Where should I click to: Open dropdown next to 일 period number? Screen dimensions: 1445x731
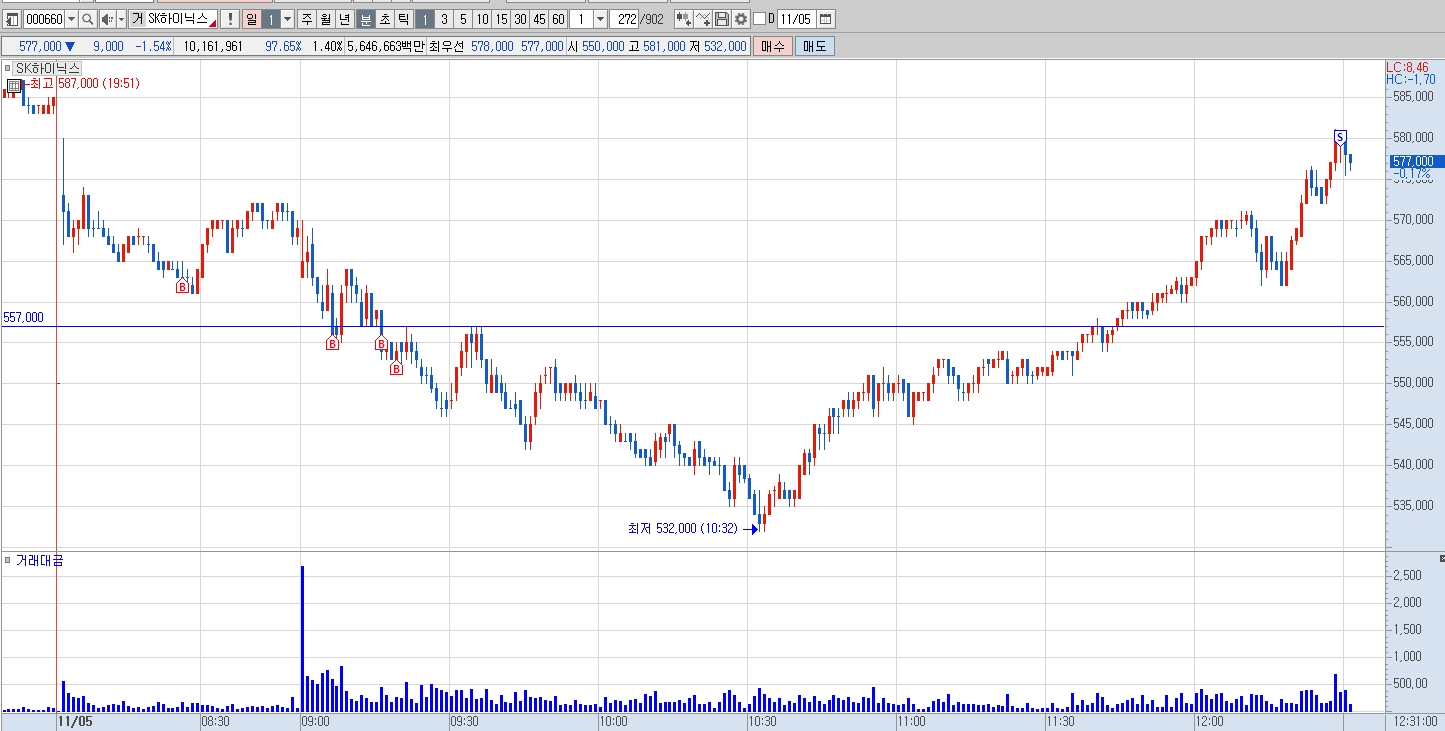point(287,19)
